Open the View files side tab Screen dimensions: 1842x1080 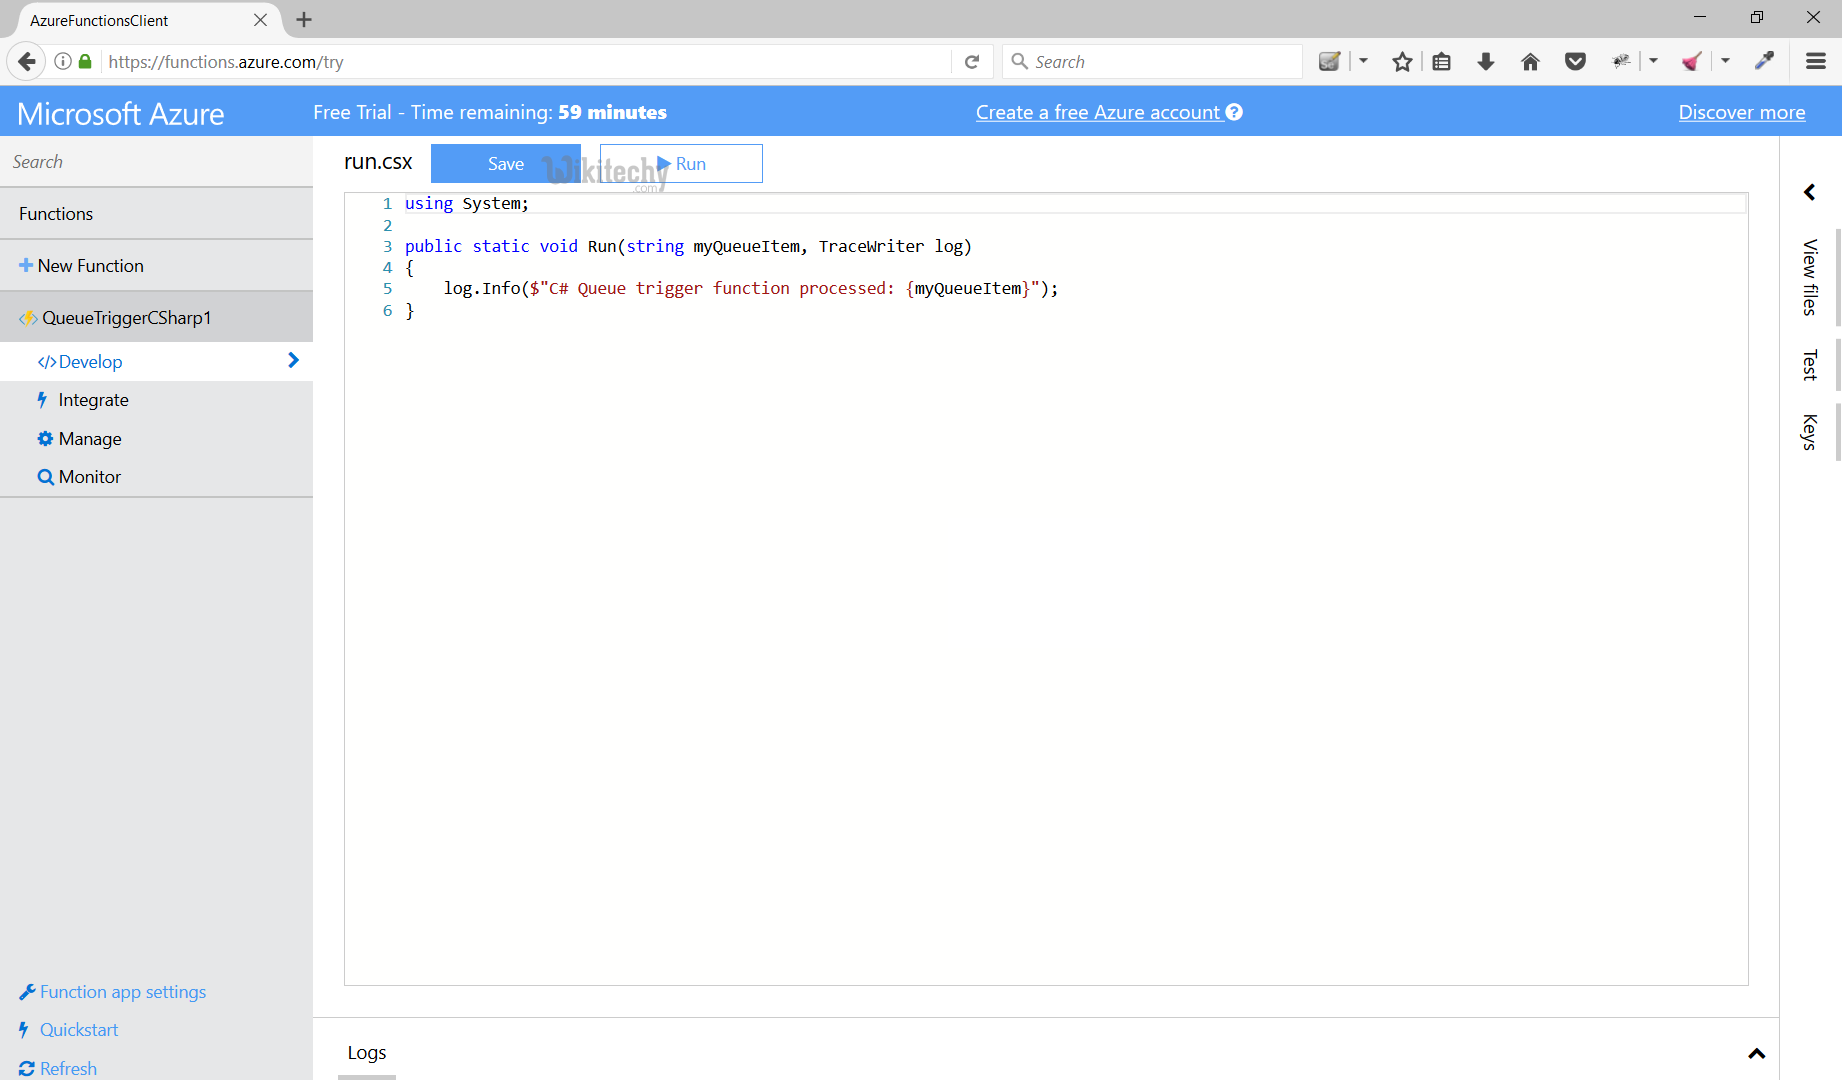[1809, 277]
